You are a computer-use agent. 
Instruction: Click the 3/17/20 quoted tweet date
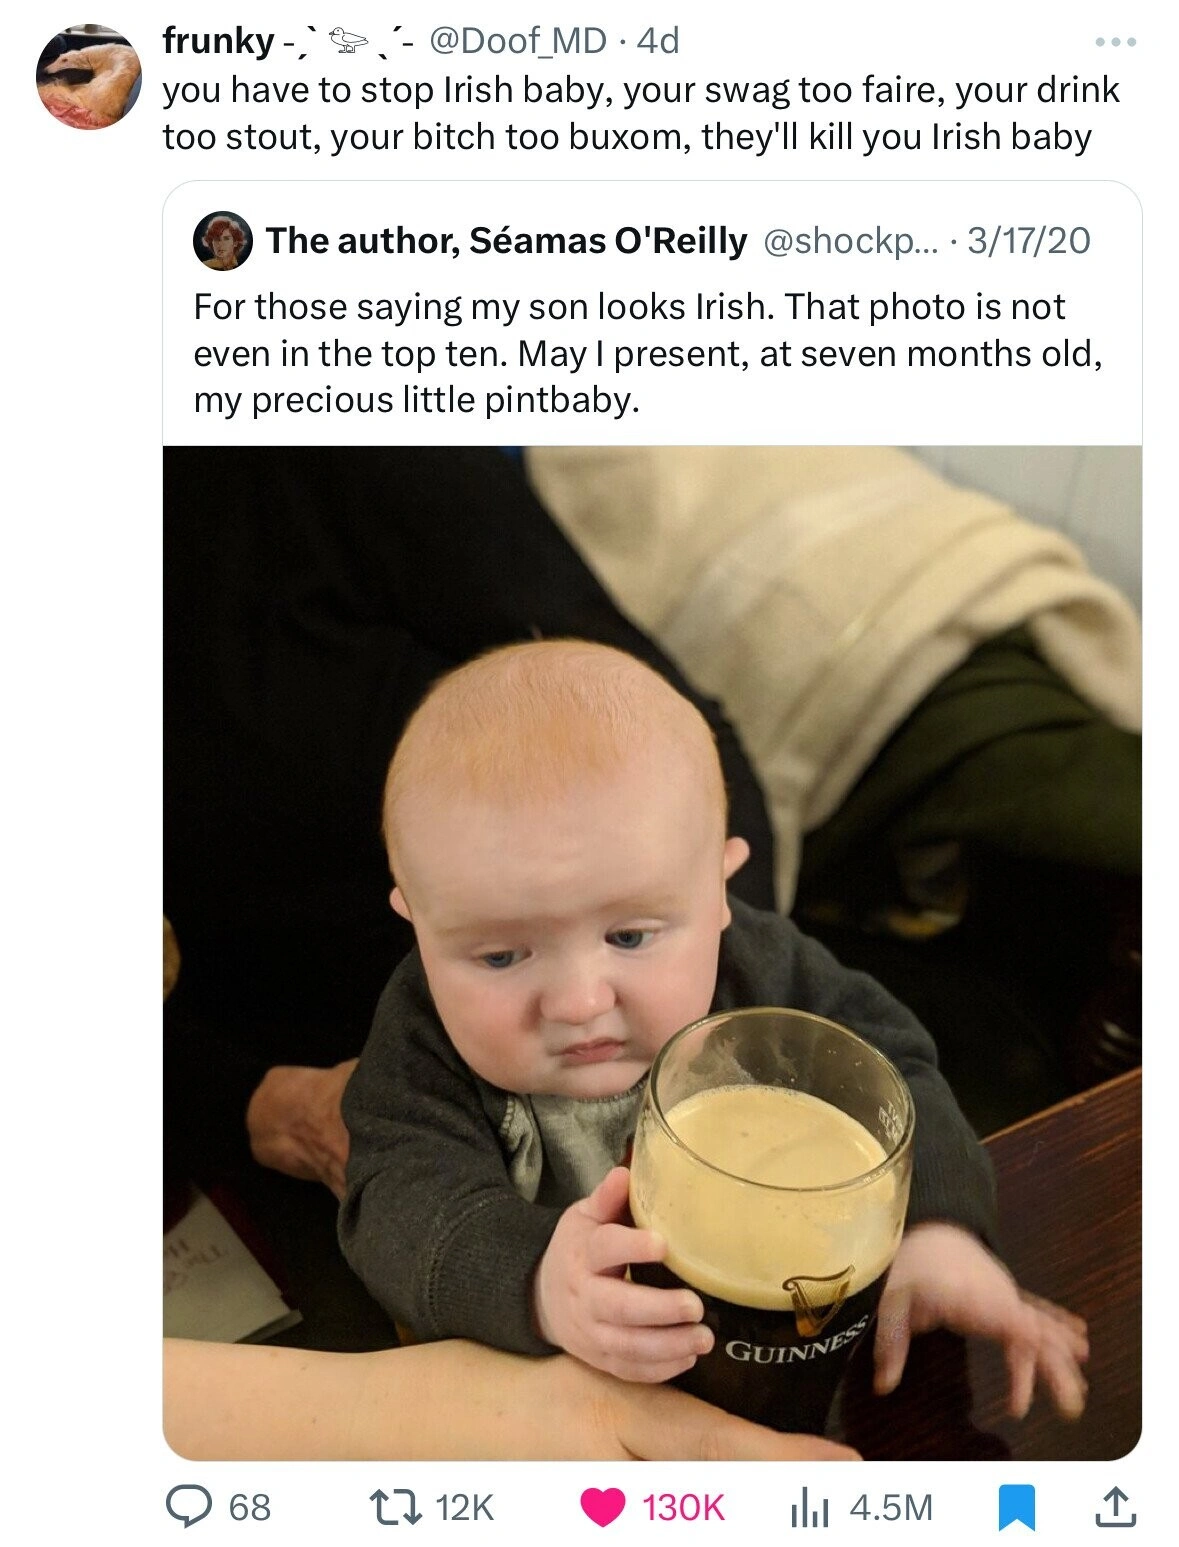(1029, 241)
